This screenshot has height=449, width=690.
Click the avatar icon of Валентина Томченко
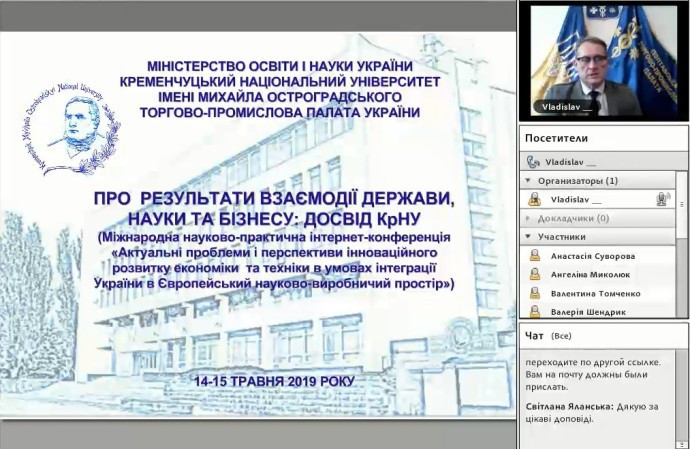tap(536, 294)
